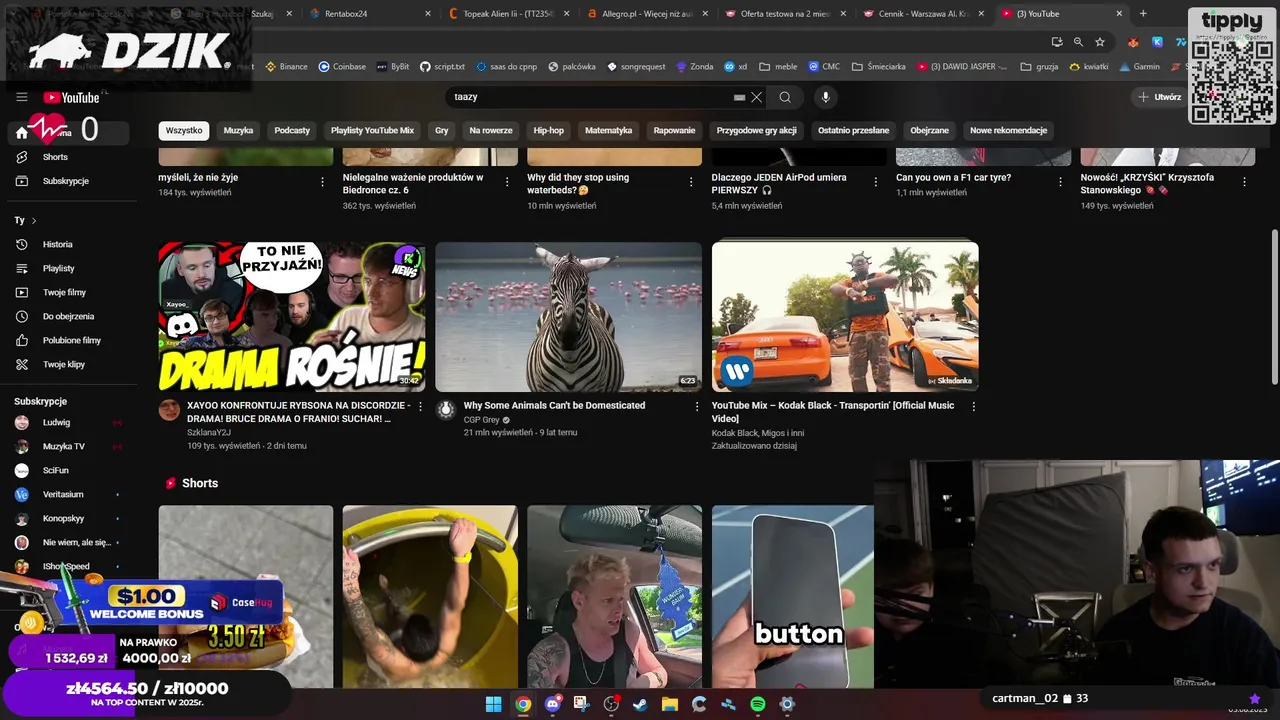This screenshot has height=720, width=1280.
Task: Click the magnifier search button
Action: coord(785,97)
